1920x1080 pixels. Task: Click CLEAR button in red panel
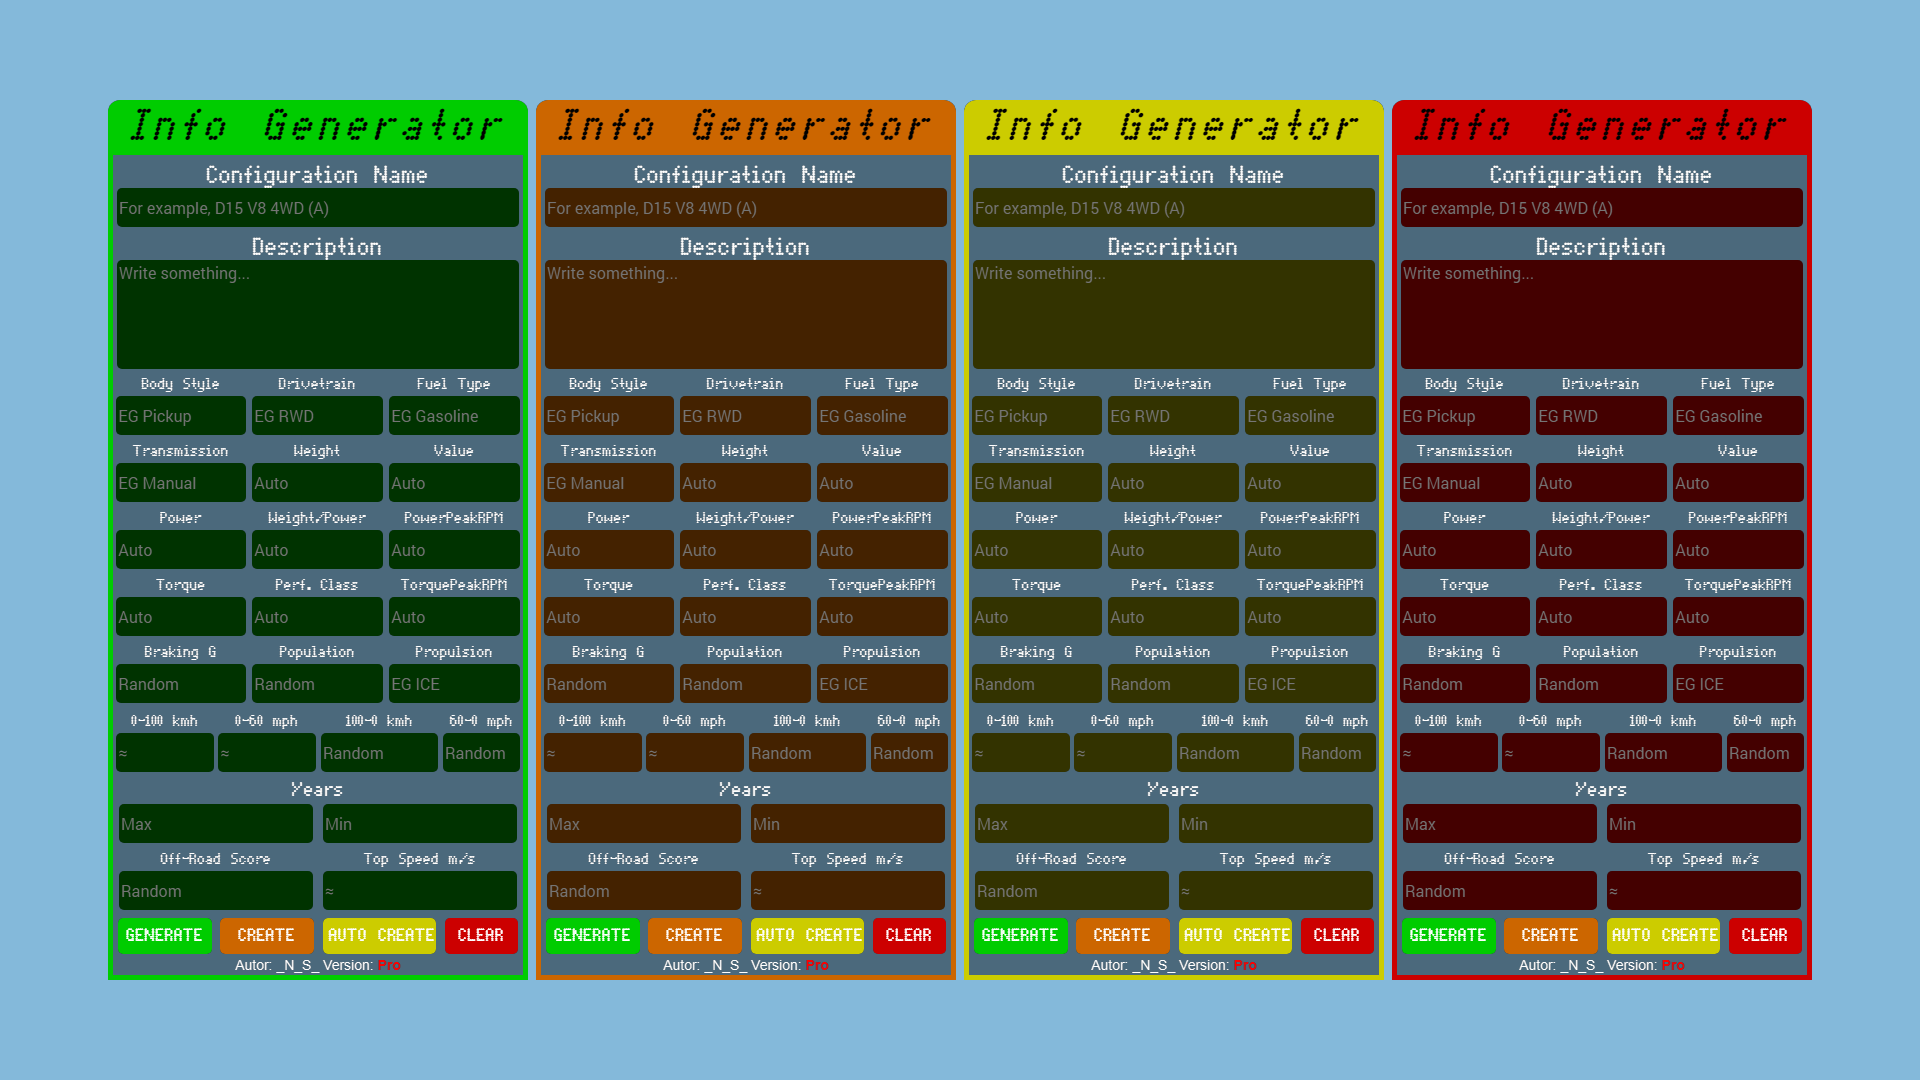[1765, 935]
